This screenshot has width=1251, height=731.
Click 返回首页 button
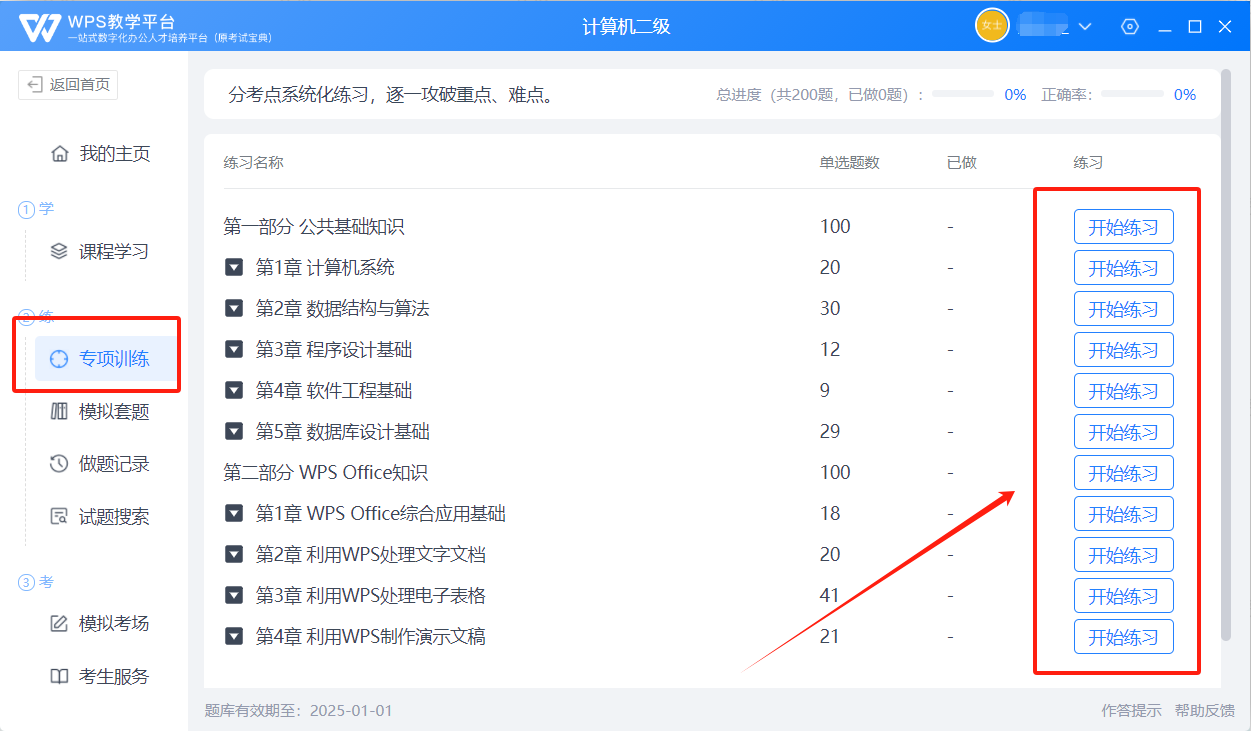pos(68,85)
